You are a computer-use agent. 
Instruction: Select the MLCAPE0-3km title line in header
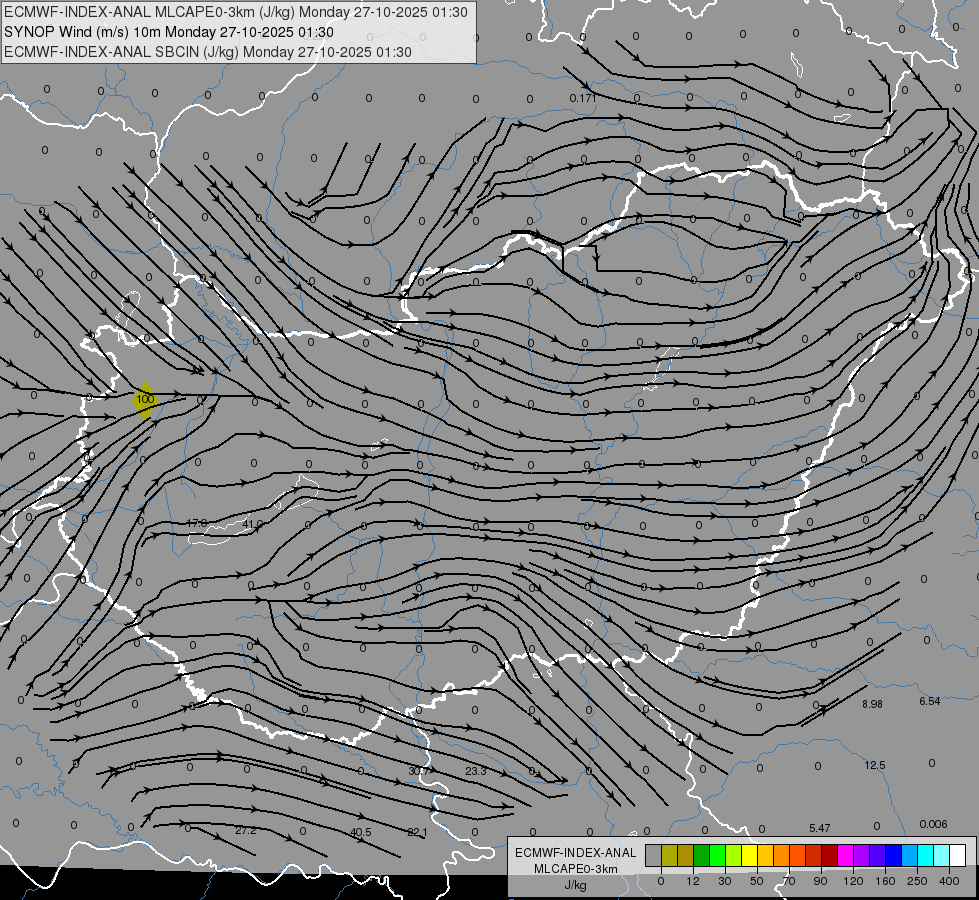point(235,12)
